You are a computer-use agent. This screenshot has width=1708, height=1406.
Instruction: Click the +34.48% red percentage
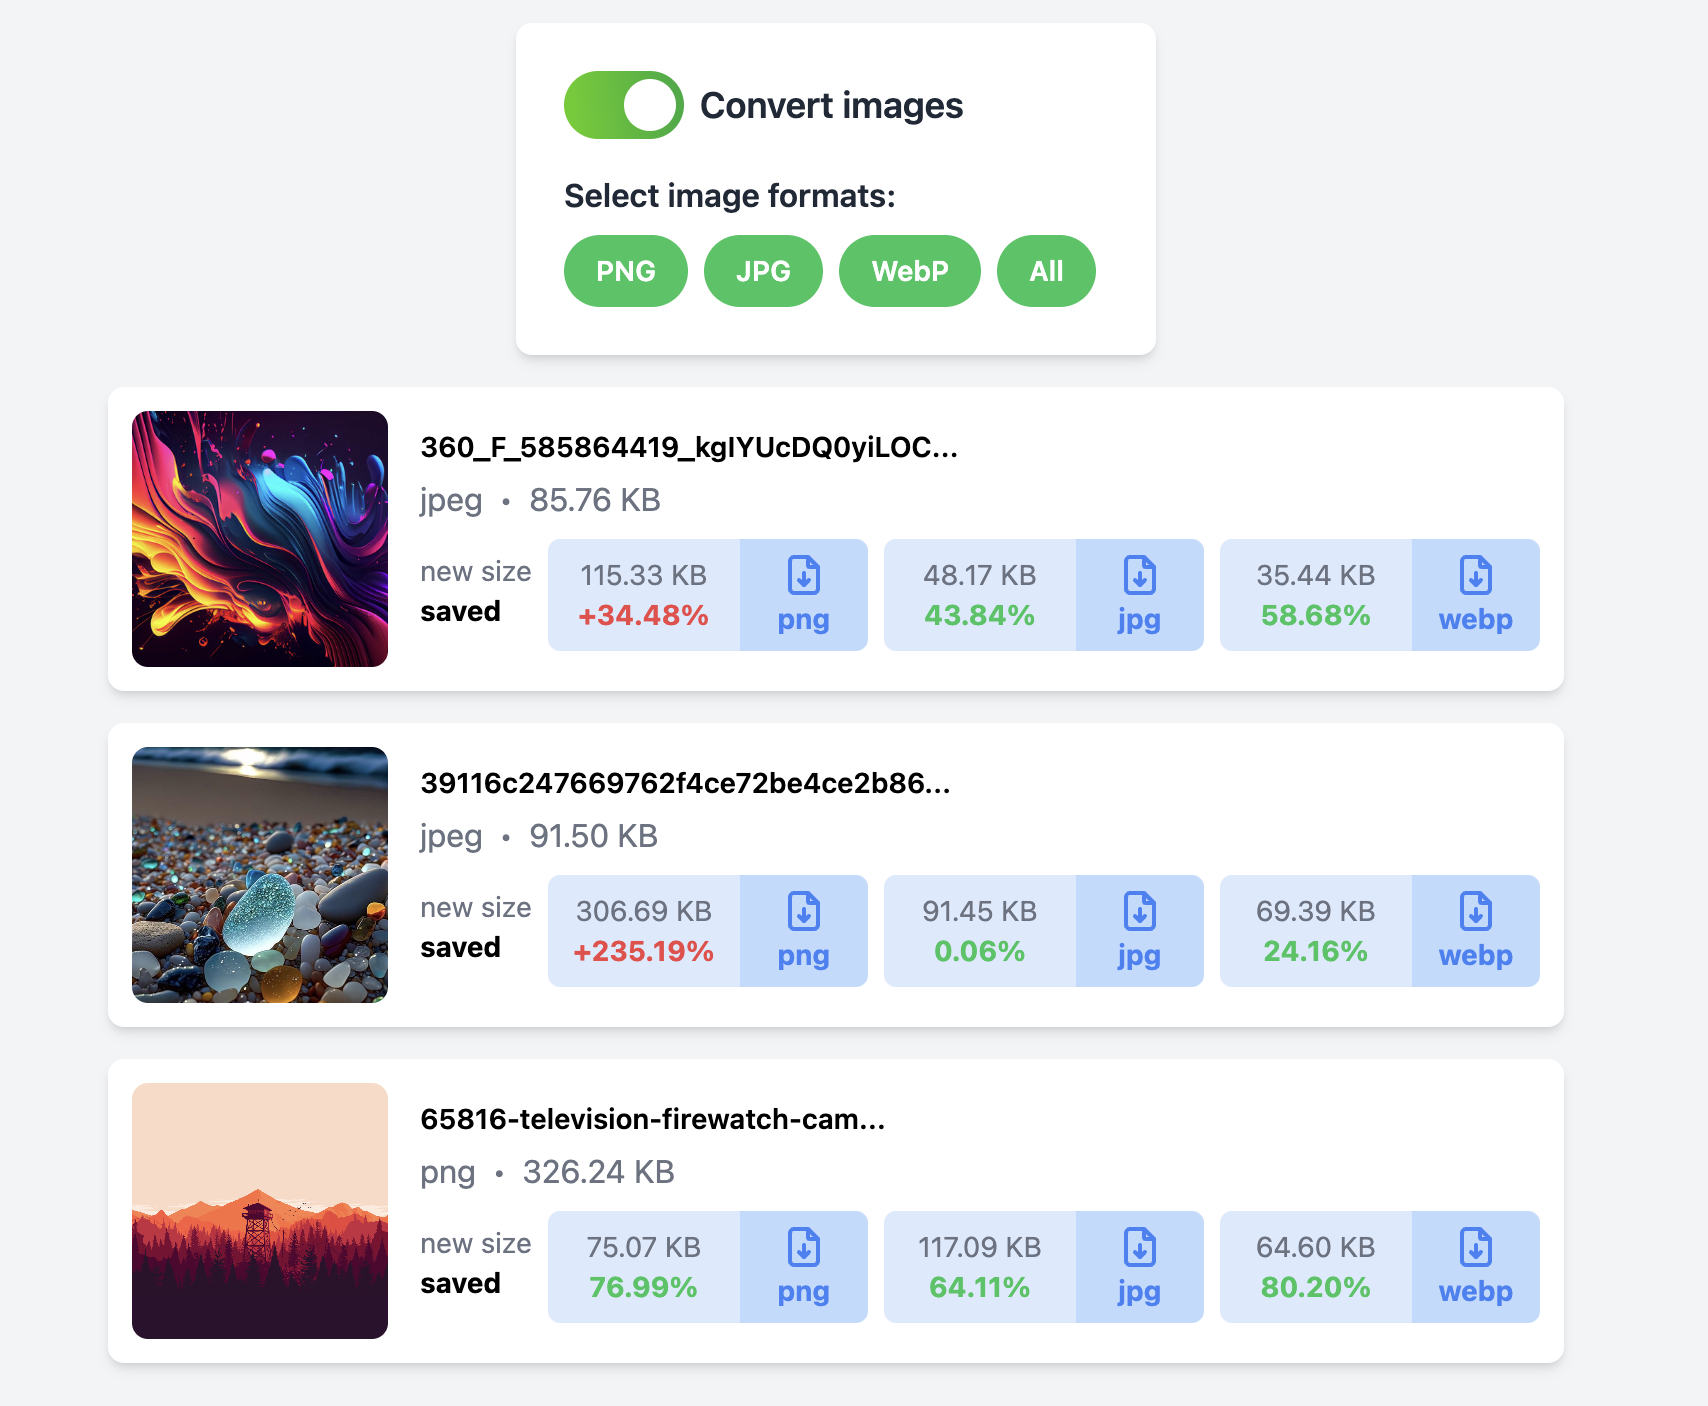coord(644,615)
